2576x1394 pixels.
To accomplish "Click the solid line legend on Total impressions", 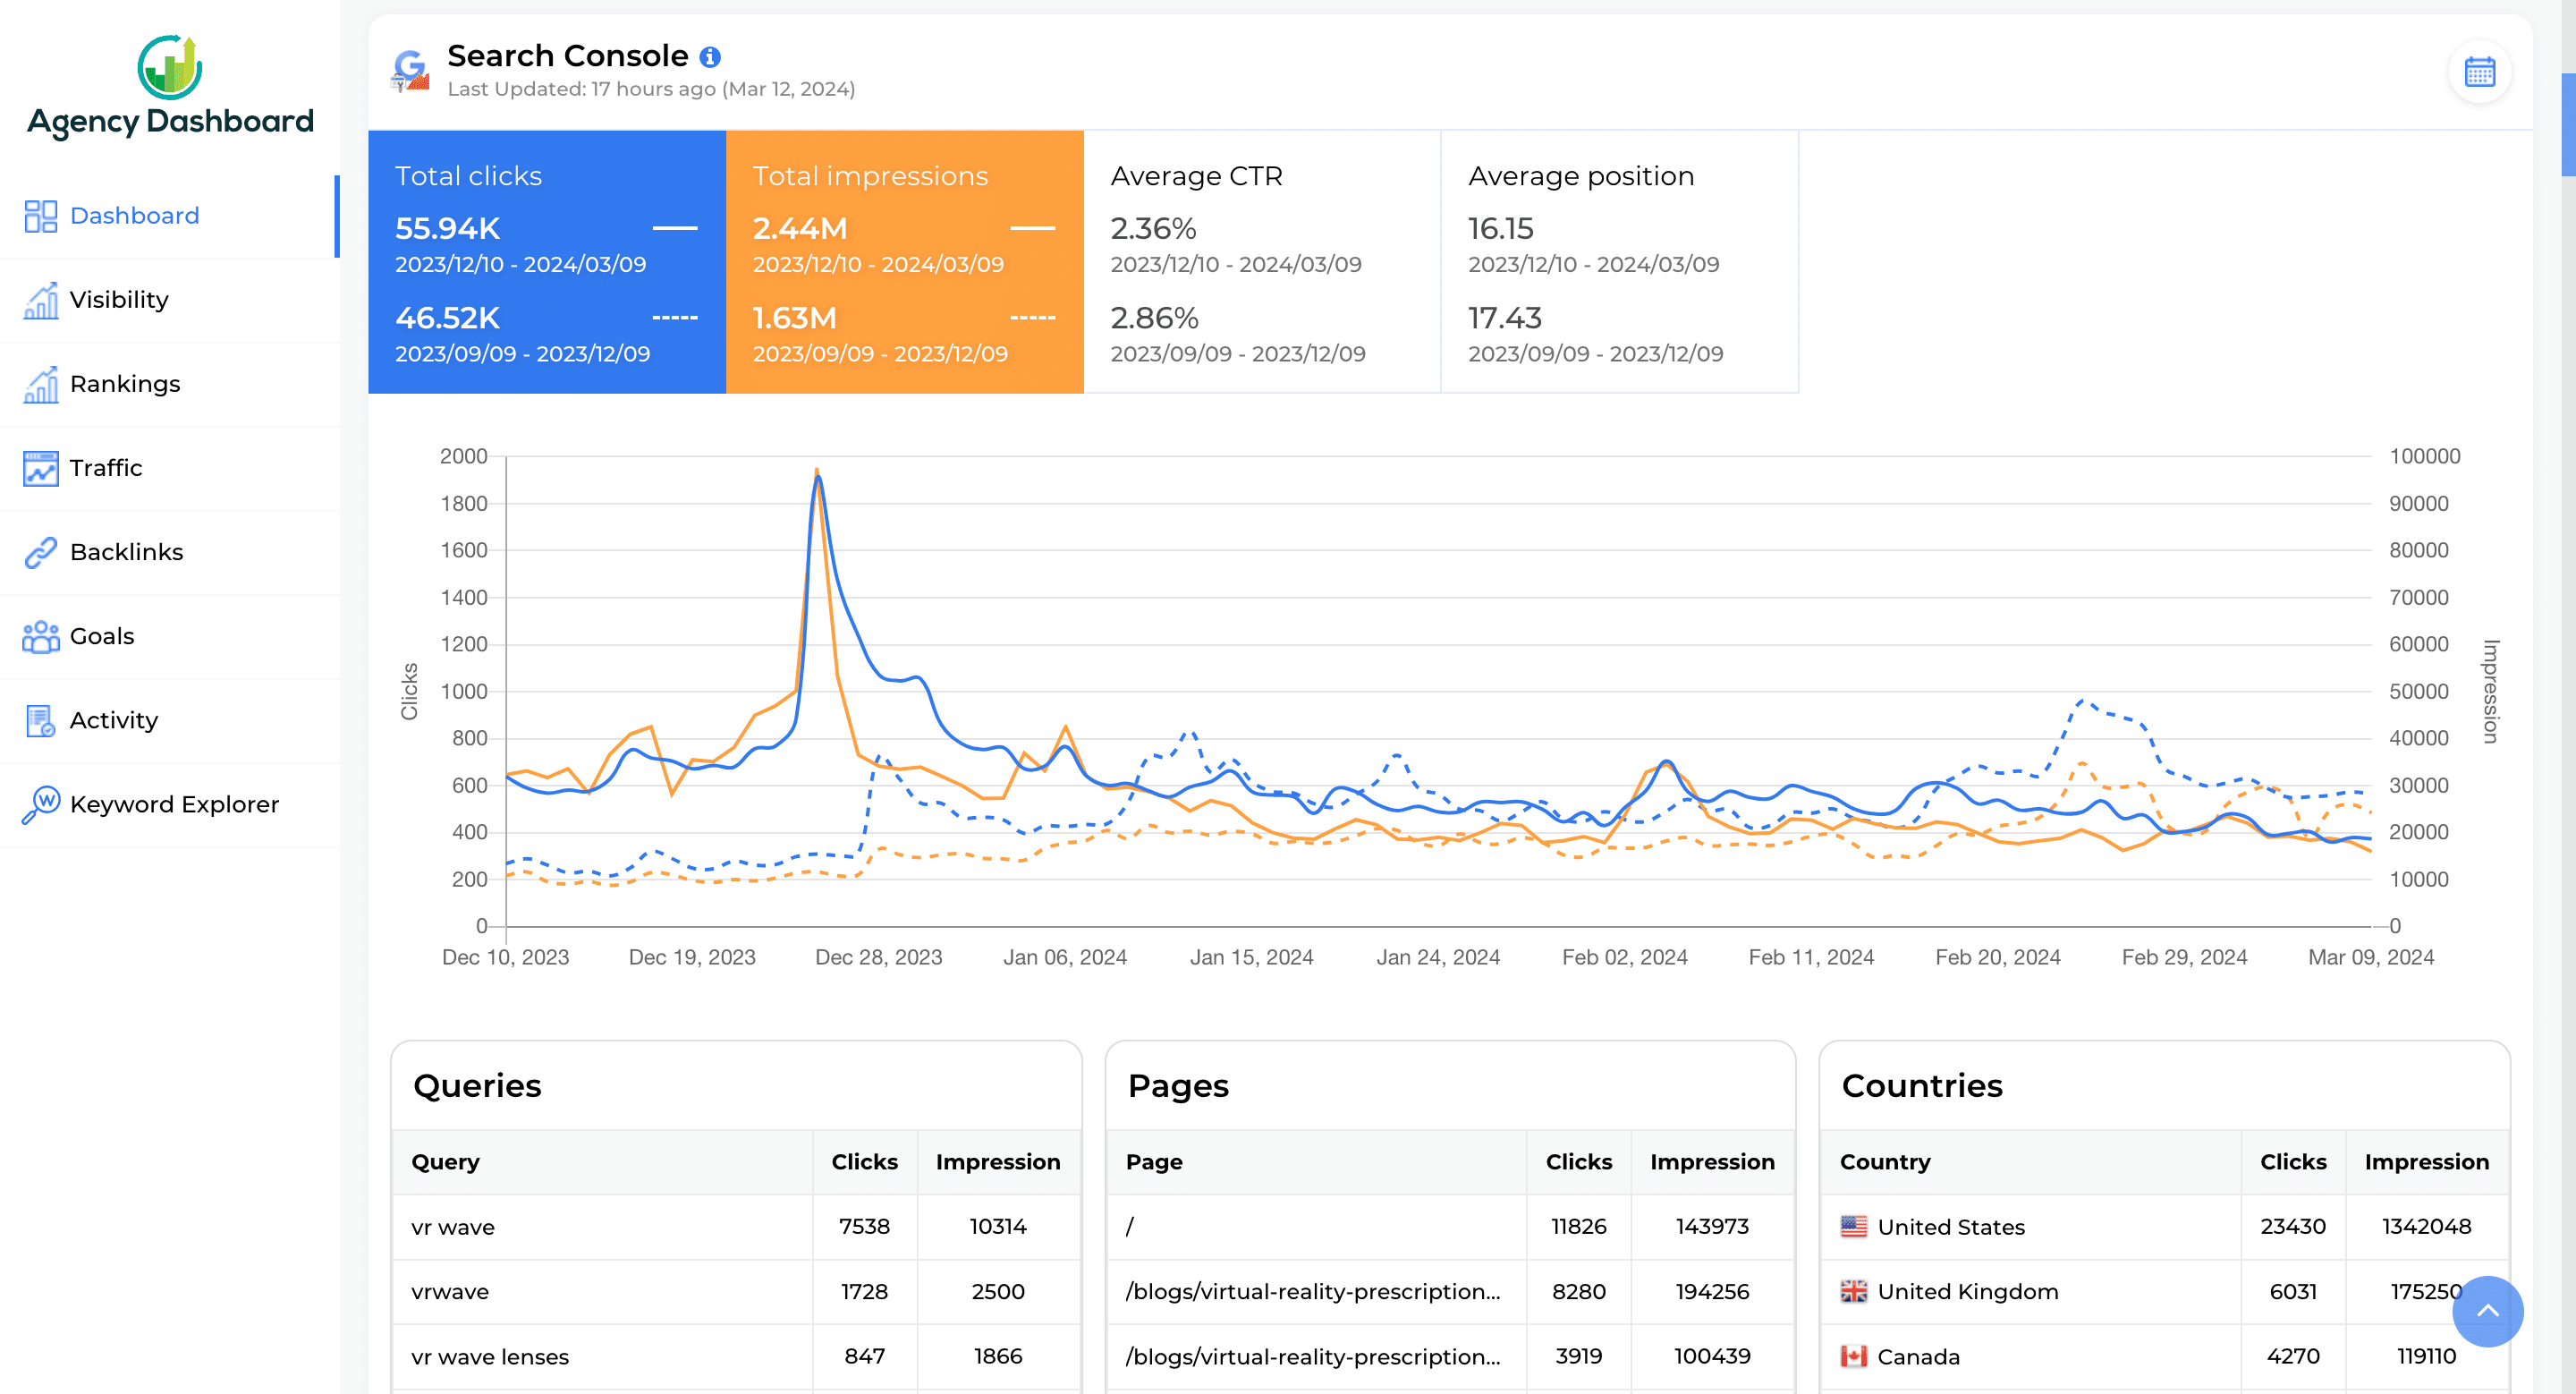I will 1032,228.
